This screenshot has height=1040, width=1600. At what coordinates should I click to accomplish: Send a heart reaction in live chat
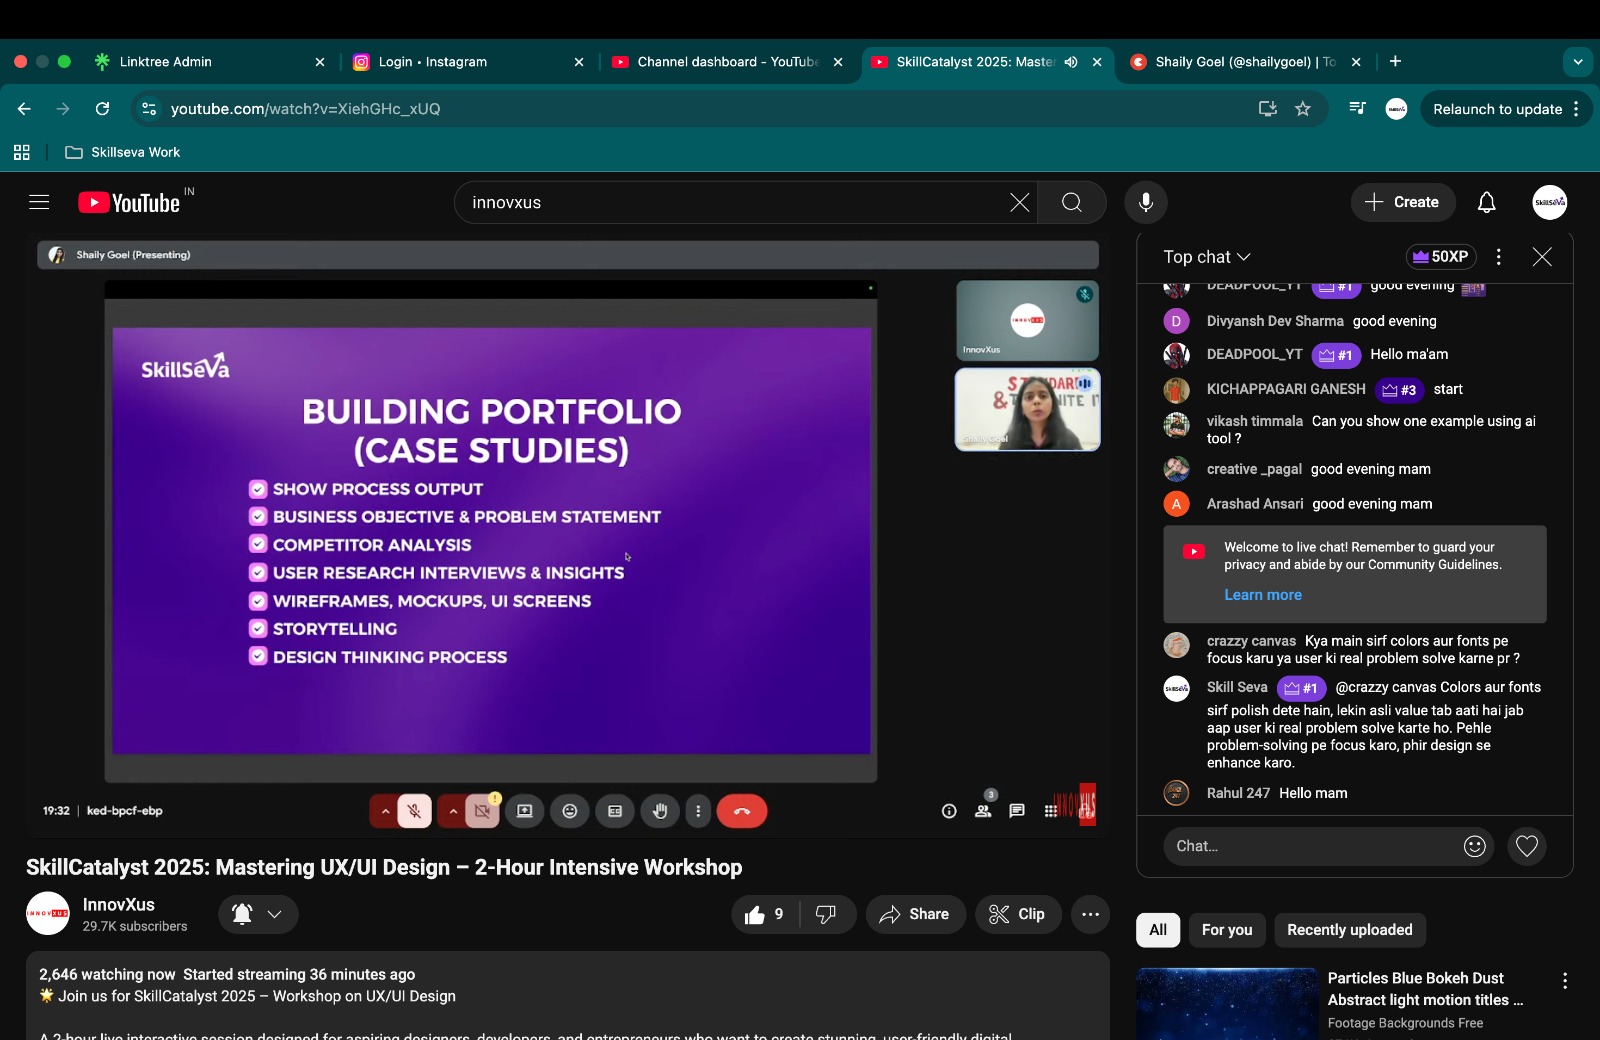click(x=1527, y=846)
